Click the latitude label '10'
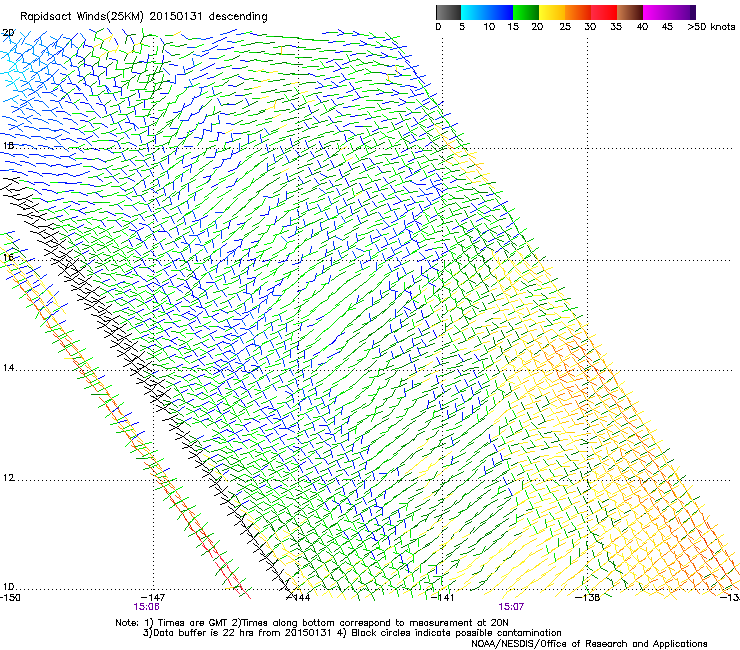Screen dimensions: 740x650 coord(8,587)
